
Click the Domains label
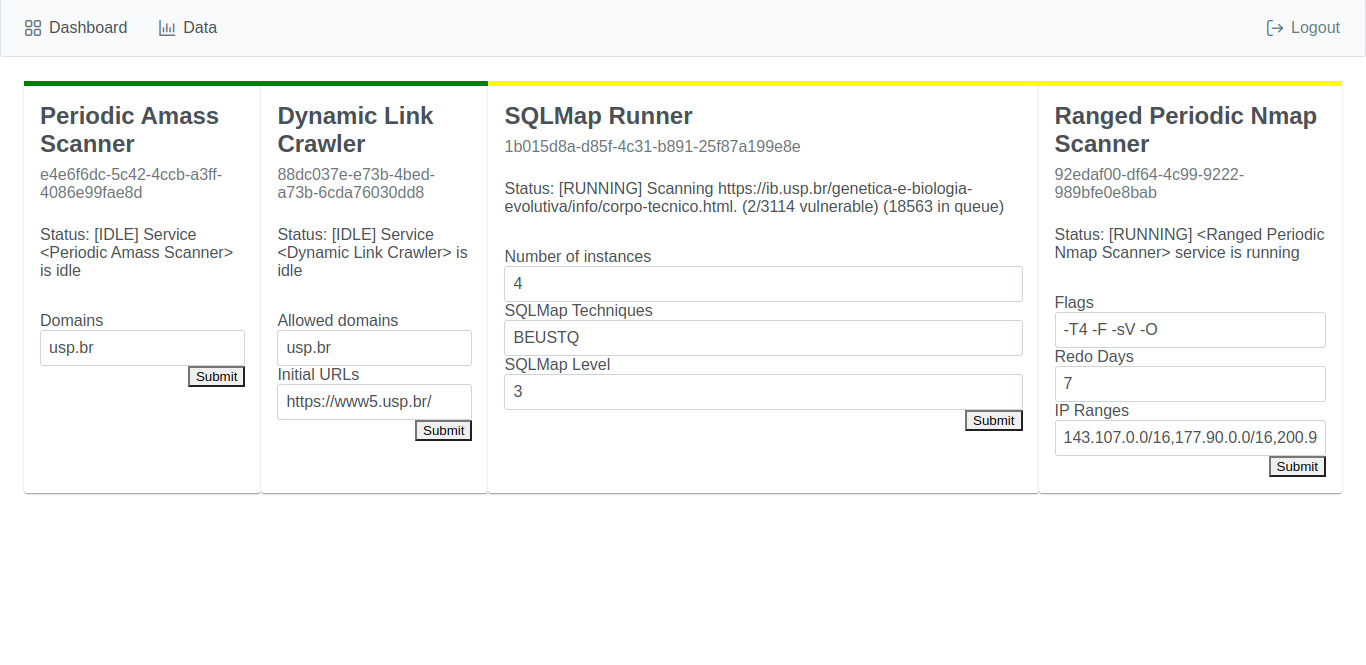click(x=71, y=321)
